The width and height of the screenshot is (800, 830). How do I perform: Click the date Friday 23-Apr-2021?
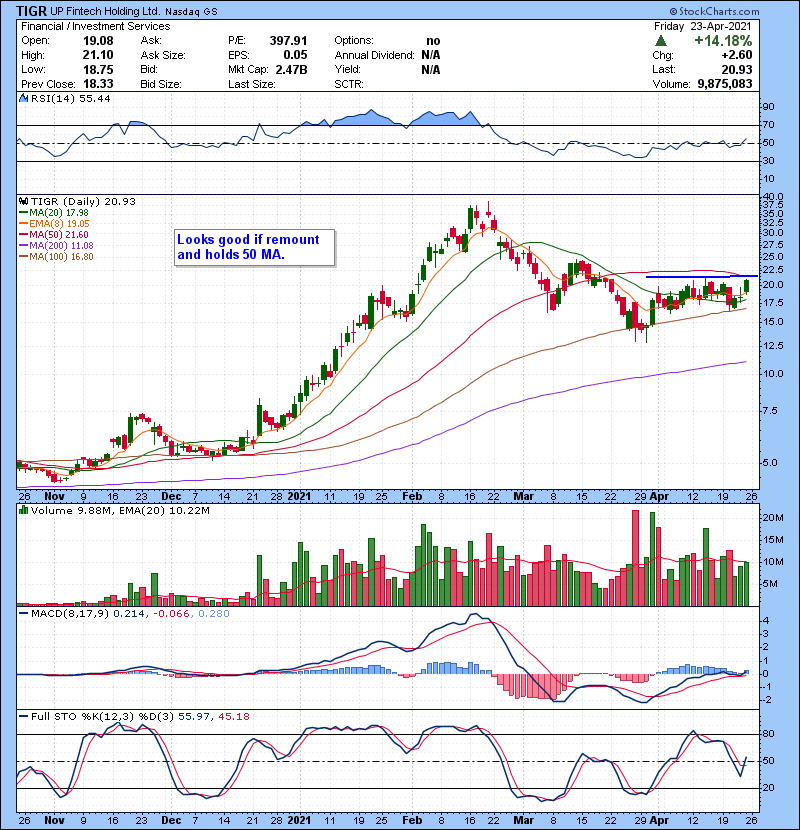pos(703,26)
